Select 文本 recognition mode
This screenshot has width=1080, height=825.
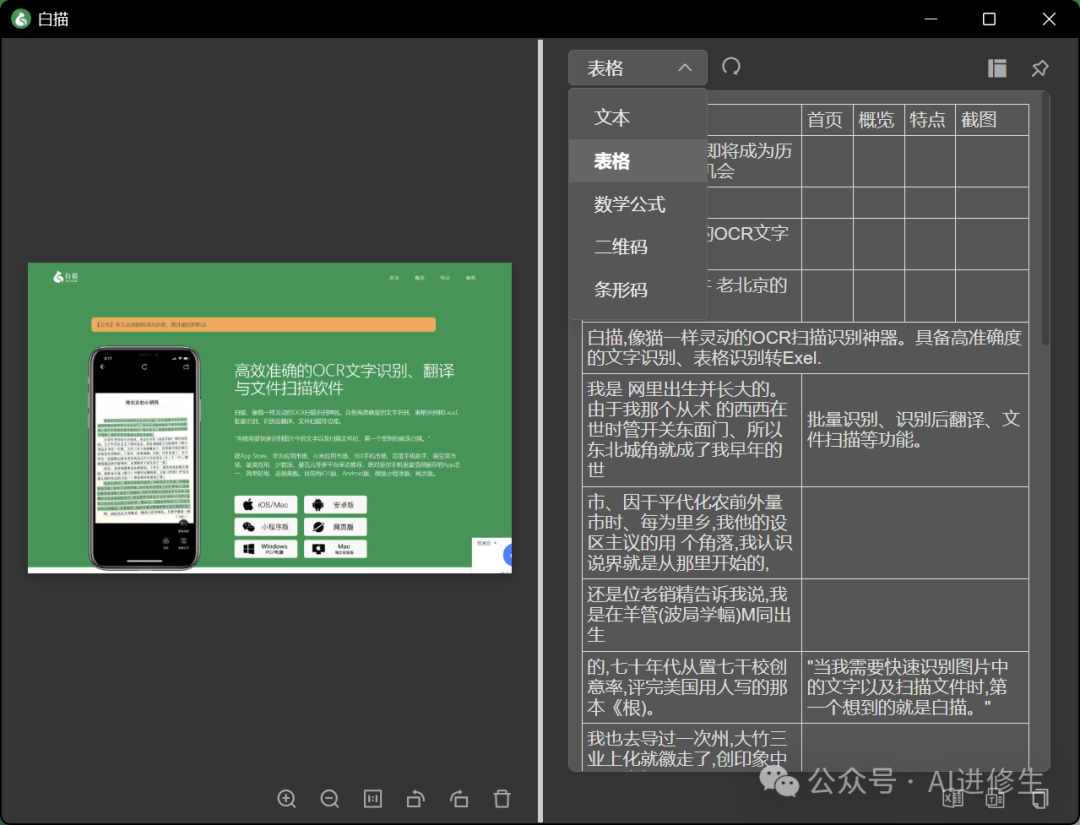coord(638,117)
